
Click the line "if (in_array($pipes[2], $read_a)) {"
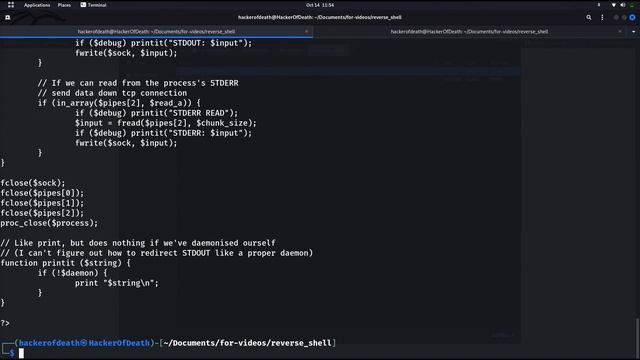pyautogui.click(x=119, y=103)
